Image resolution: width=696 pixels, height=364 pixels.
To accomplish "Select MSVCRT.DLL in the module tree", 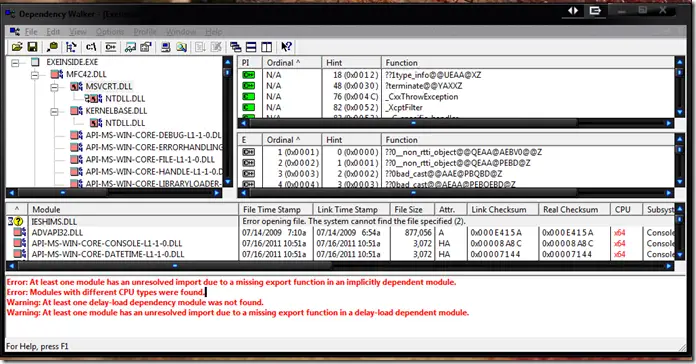I will pyautogui.click(x=109, y=87).
